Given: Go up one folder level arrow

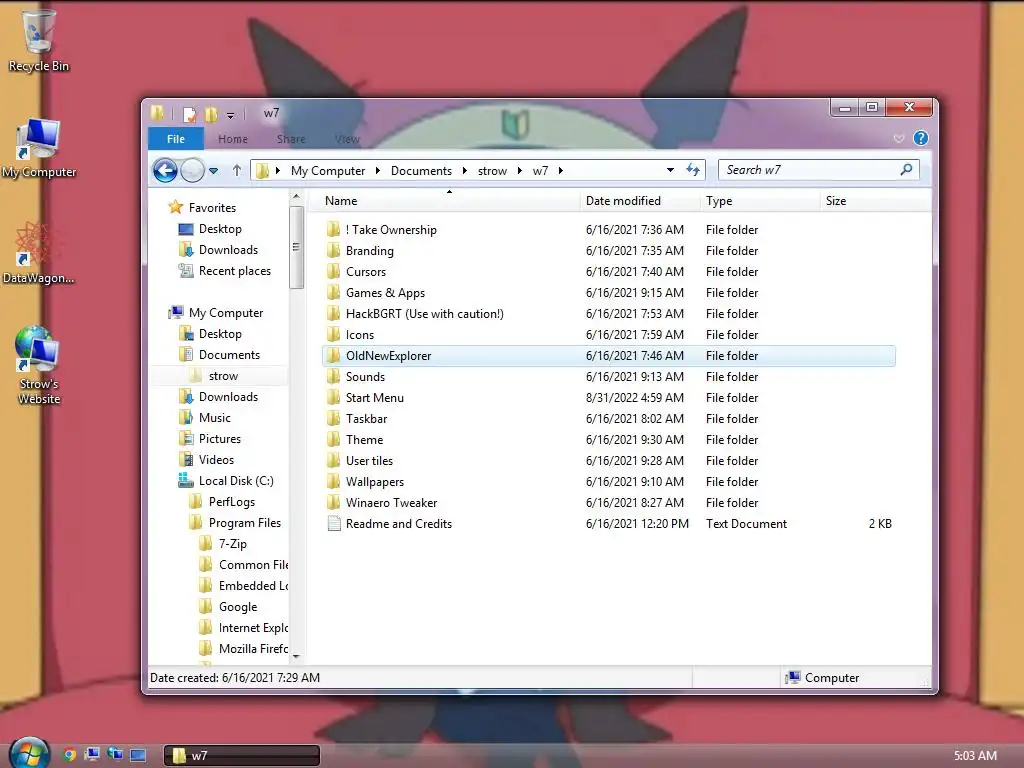Looking at the screenshot, I should coord(236,170).
